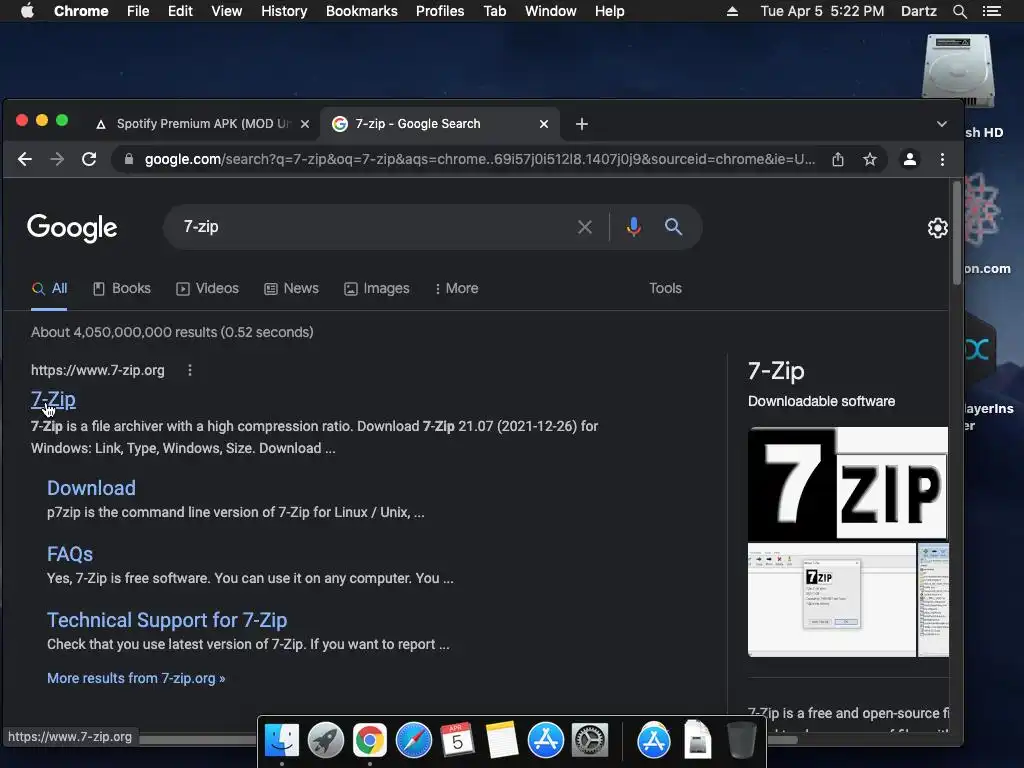The height and width of the screenshot is (768, 1024).
Task: Open a new tab with plus button
Action: (582, 124)
